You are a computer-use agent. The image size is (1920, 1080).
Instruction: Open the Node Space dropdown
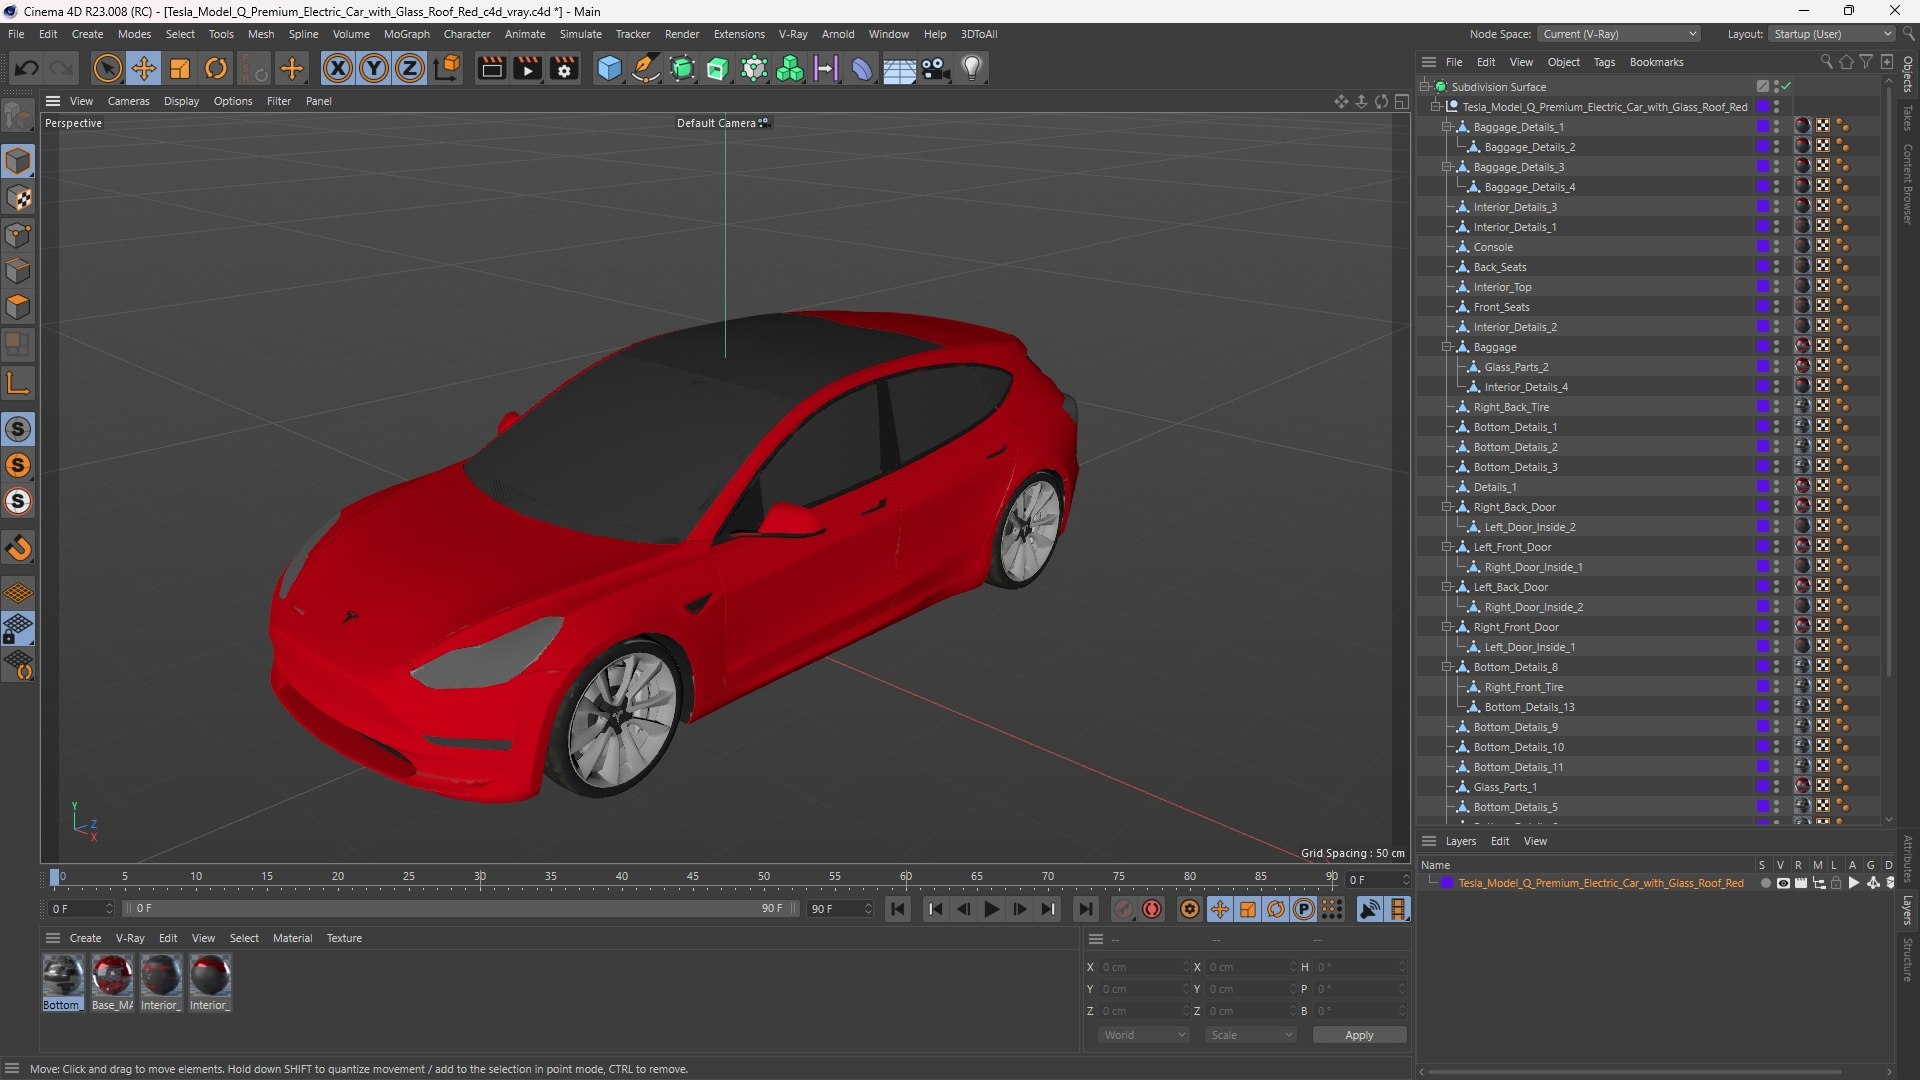click(1619, 34)
